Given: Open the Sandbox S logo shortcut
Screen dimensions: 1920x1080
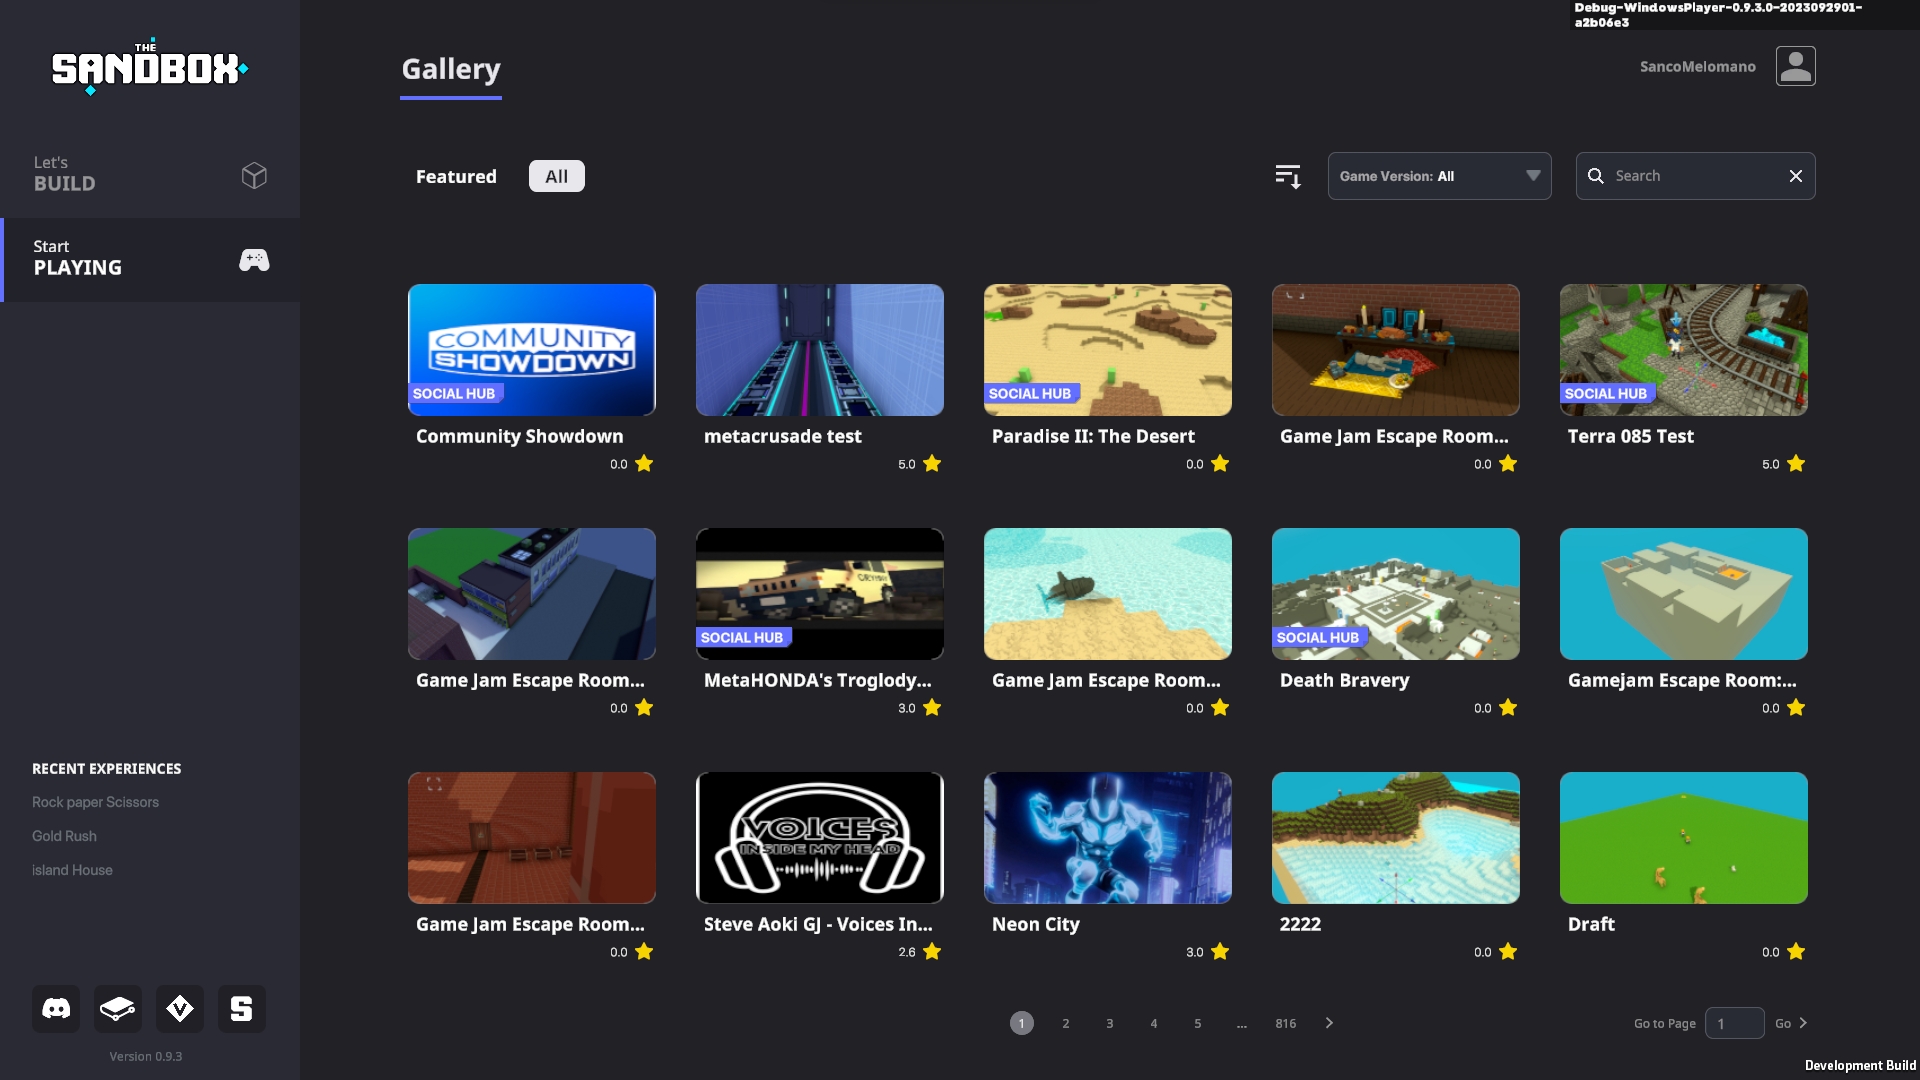Looking at the screenshot, I should (x=242, y=1008).
